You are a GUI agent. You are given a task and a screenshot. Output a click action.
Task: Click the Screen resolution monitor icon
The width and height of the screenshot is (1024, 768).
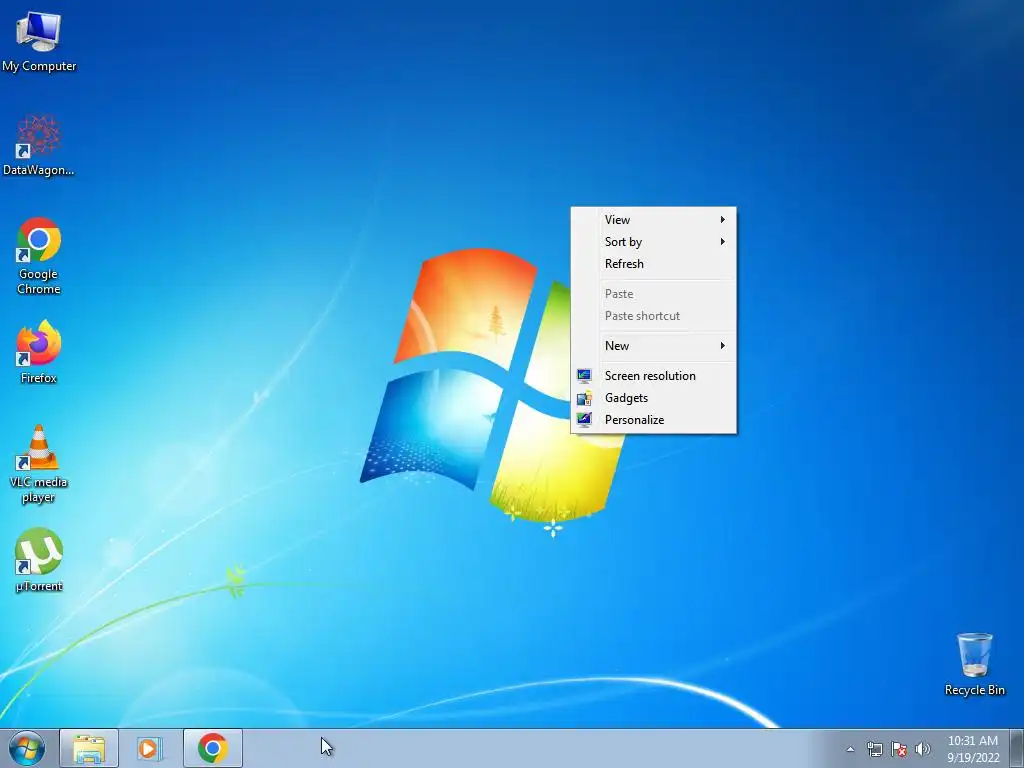[584, 376]
